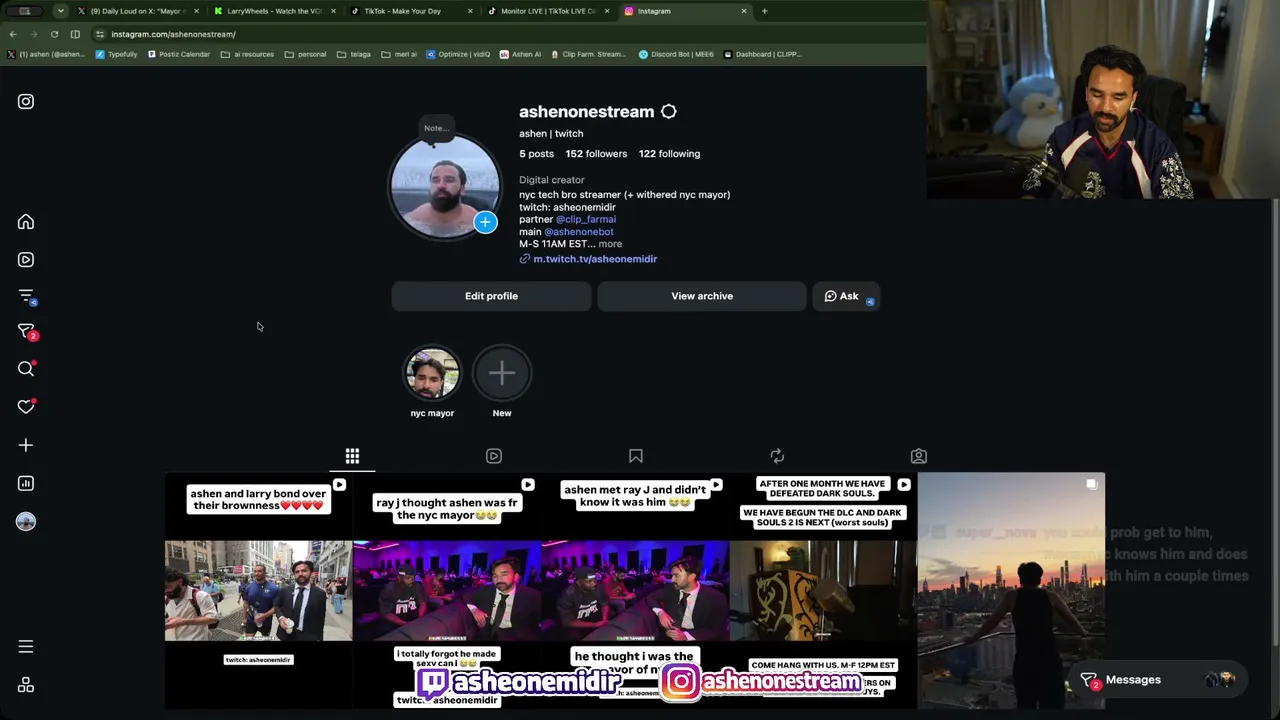Screen dimensions: 1280x720
Task: Open the profile avatar in the sidebar
Action: pos(26,521)
